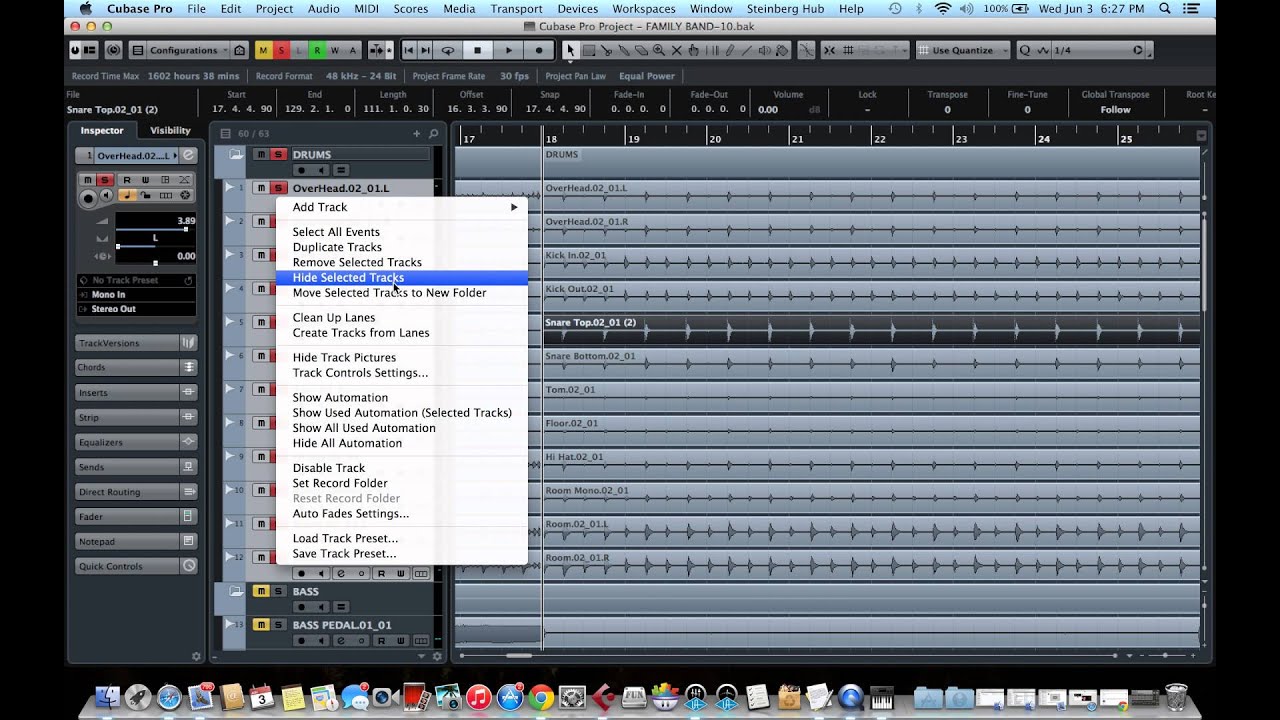The width and height of the screenshot is (1280, 720).
Task: Click the transport Play button
Action: tap(508, 50)
